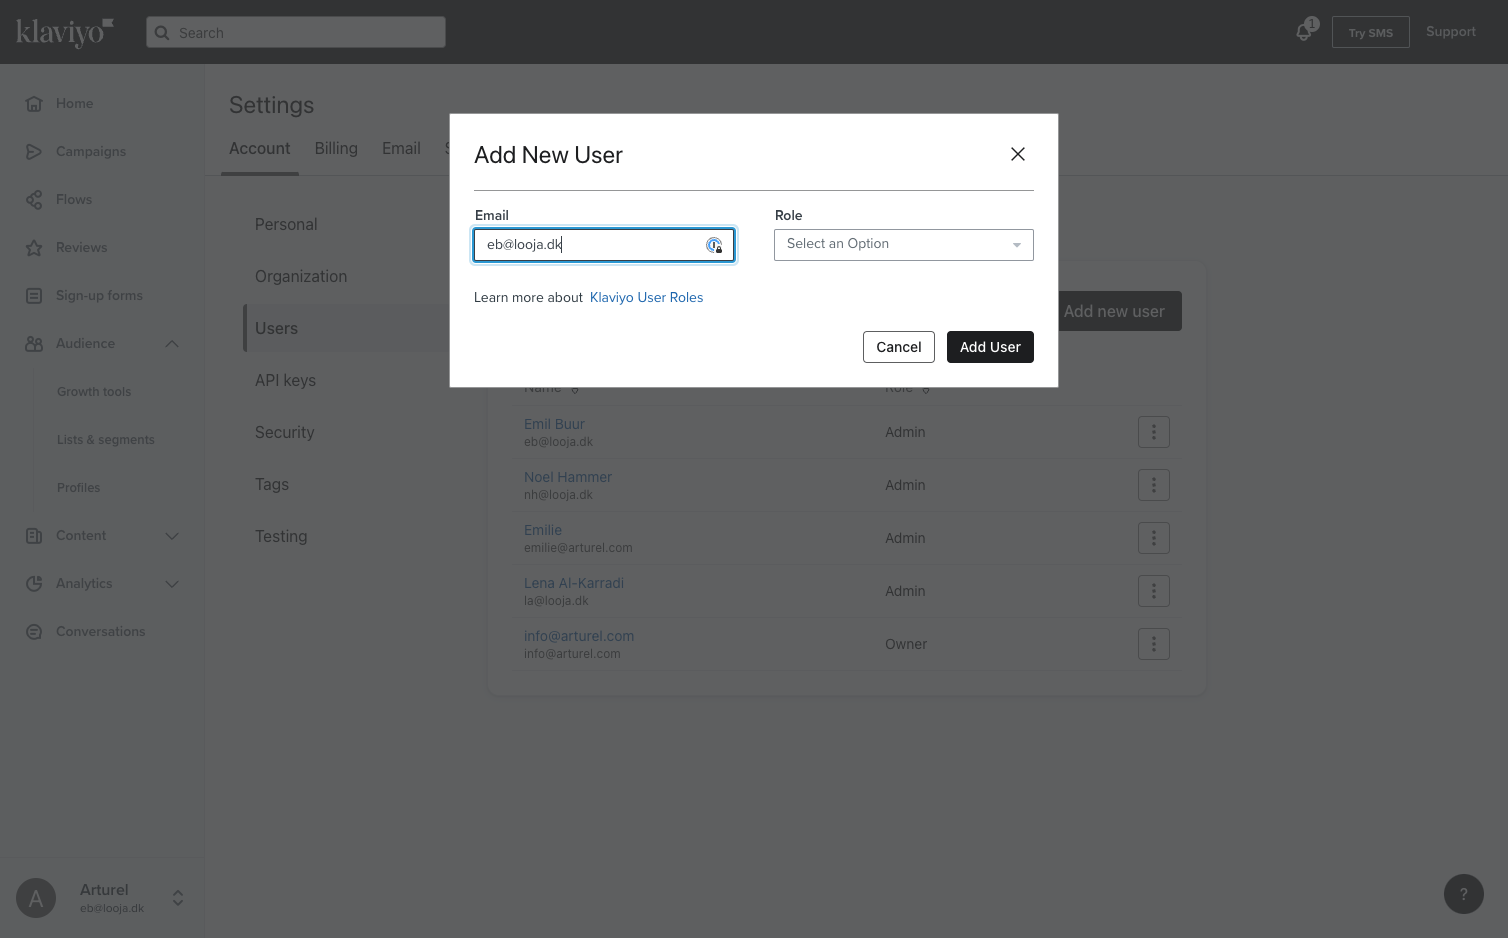Screen dimensions: 1508x938
Task: Open options menu for Emilie
Action: (x=1154, y=538)
